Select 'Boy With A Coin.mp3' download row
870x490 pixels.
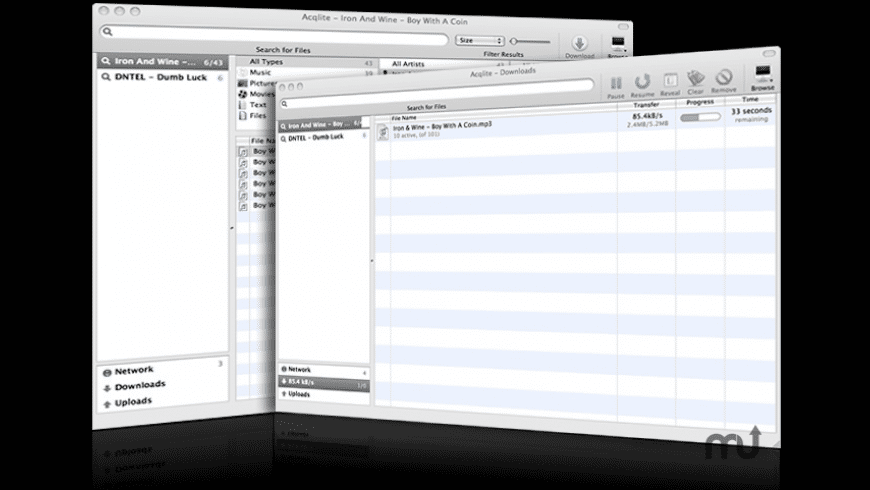[575, 127]
